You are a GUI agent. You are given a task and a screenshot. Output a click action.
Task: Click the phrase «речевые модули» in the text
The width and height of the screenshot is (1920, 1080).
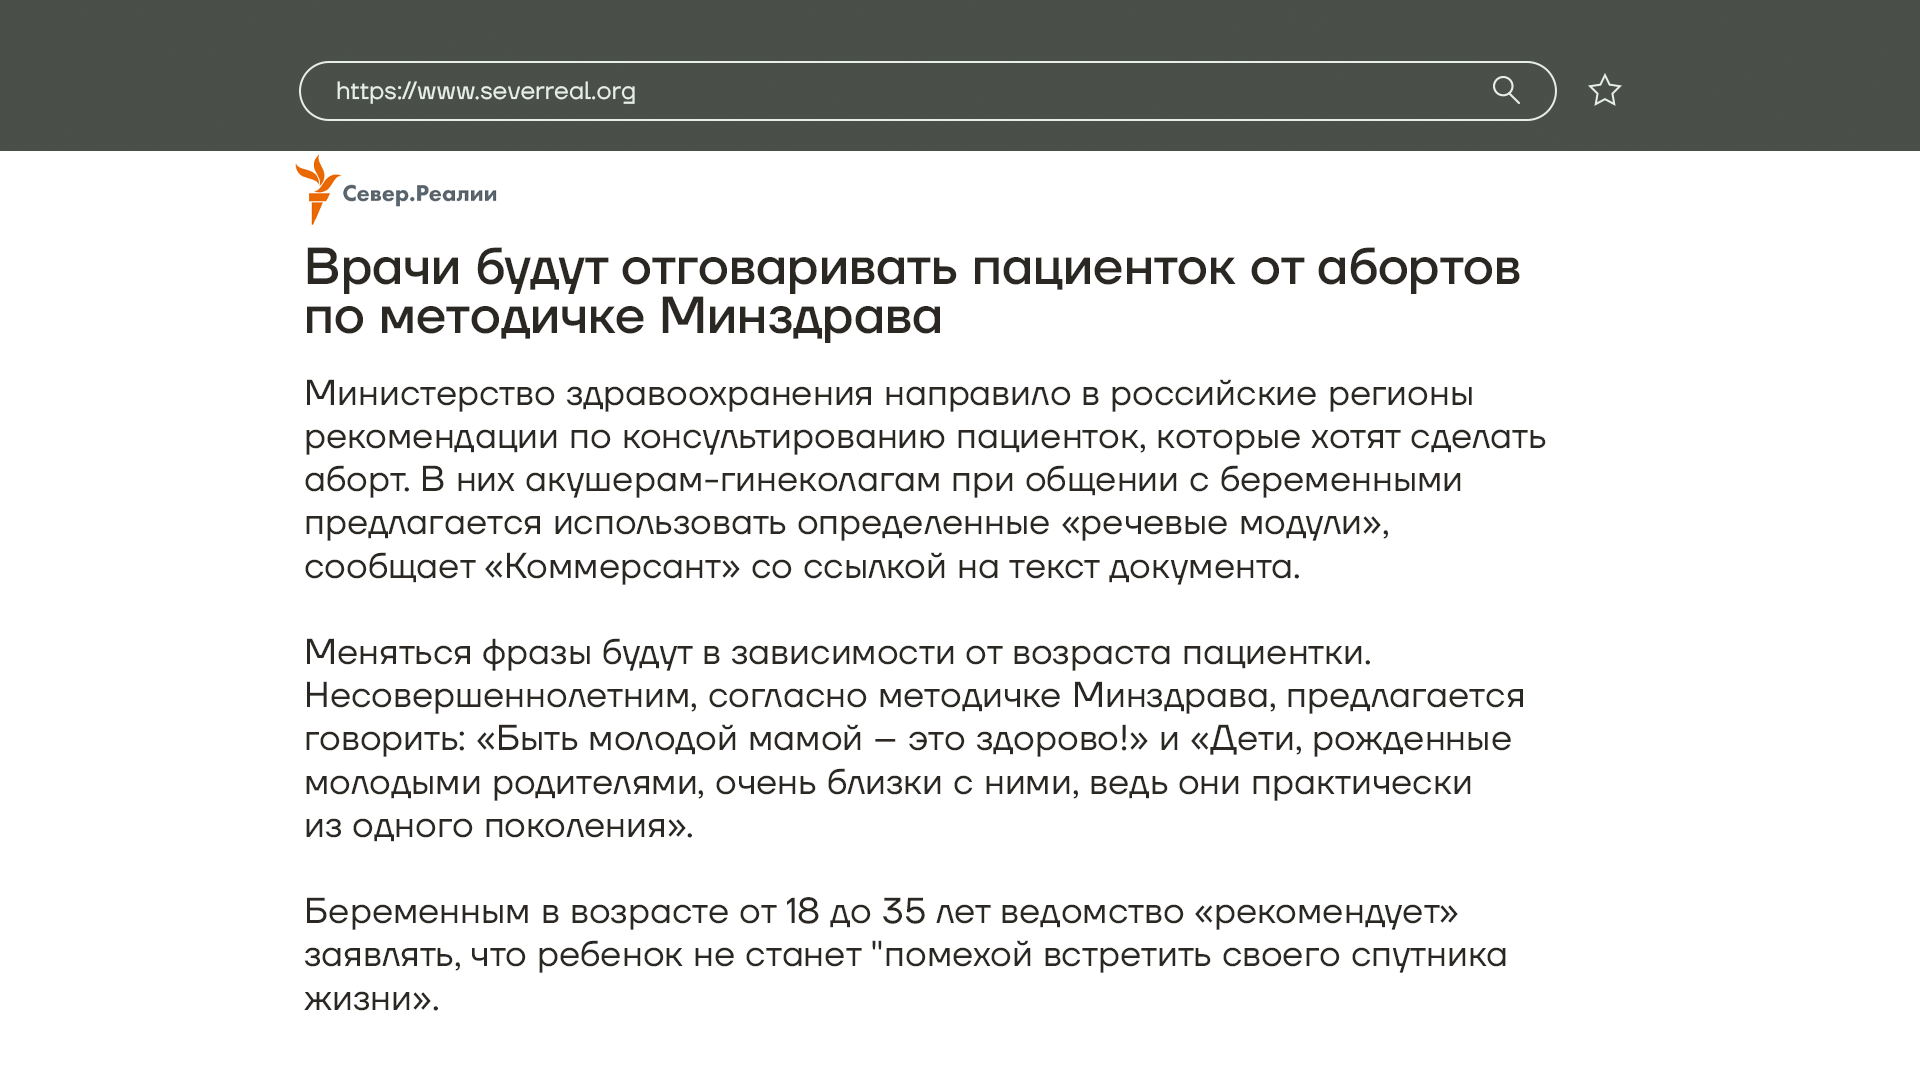point(1222,523)
